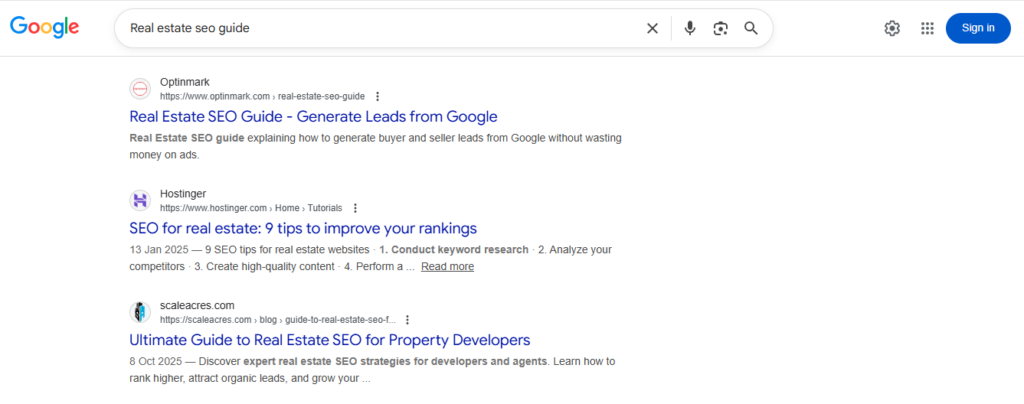The image size is (1024, 404).
Task: Open more options for scaleacres.com result
Action: (408, 320)
